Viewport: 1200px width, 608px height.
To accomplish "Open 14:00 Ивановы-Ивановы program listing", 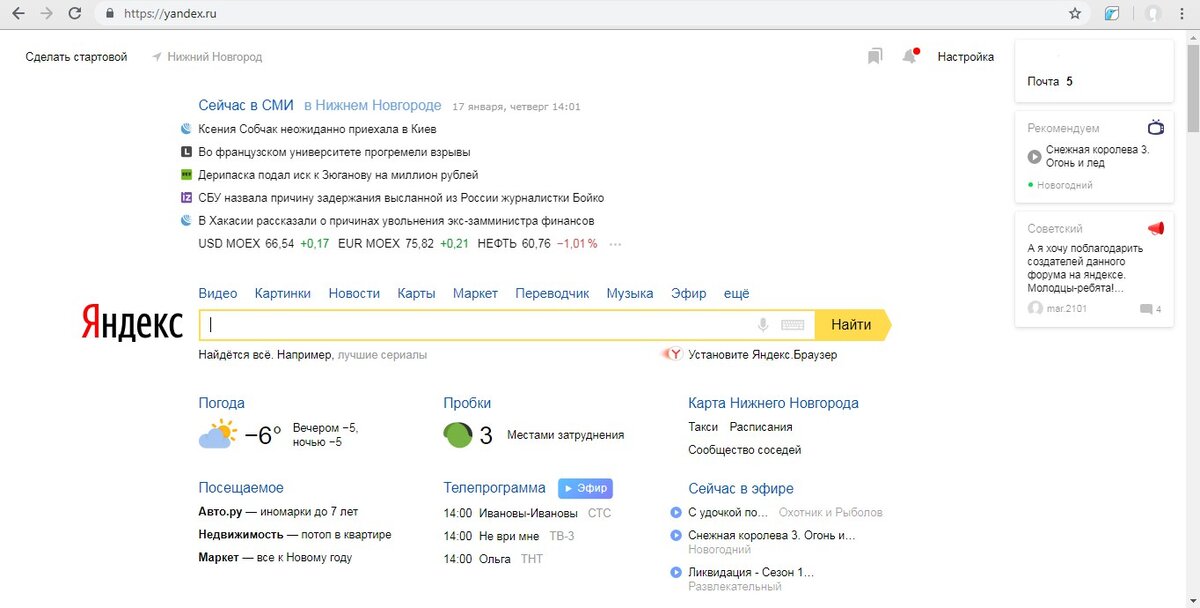I will (x=527, y=513).
